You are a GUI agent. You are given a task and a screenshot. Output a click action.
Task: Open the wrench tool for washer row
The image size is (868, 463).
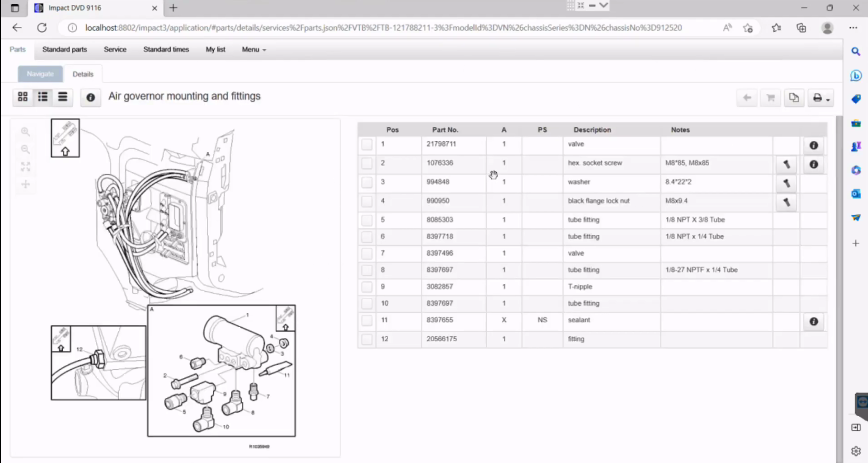[787, 183]
